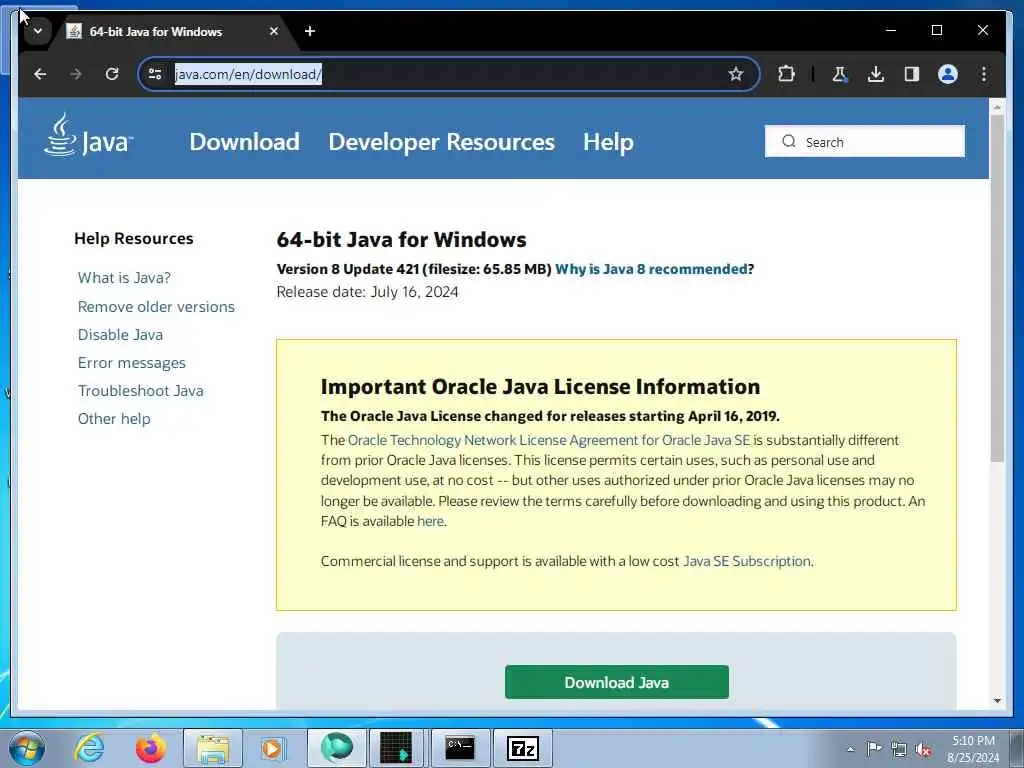Open the Troubleshoot Java link

(x=140, y=391)
